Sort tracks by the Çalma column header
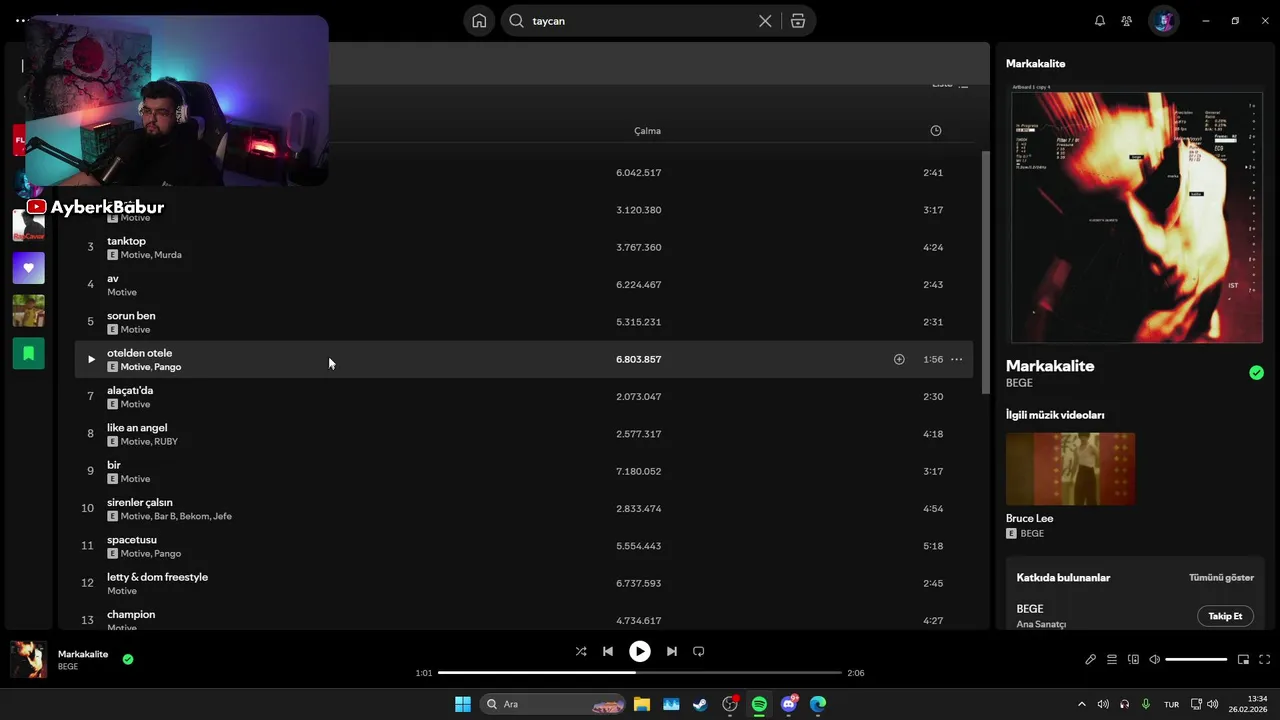Viewport: 1280px width, 720px height. [647, 131]
